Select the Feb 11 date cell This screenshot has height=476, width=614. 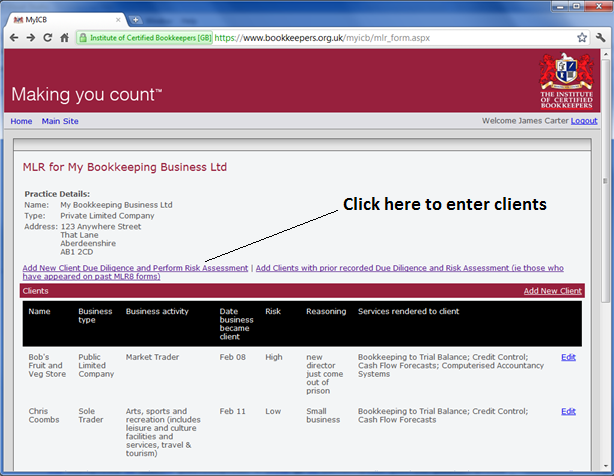(233, 411)
